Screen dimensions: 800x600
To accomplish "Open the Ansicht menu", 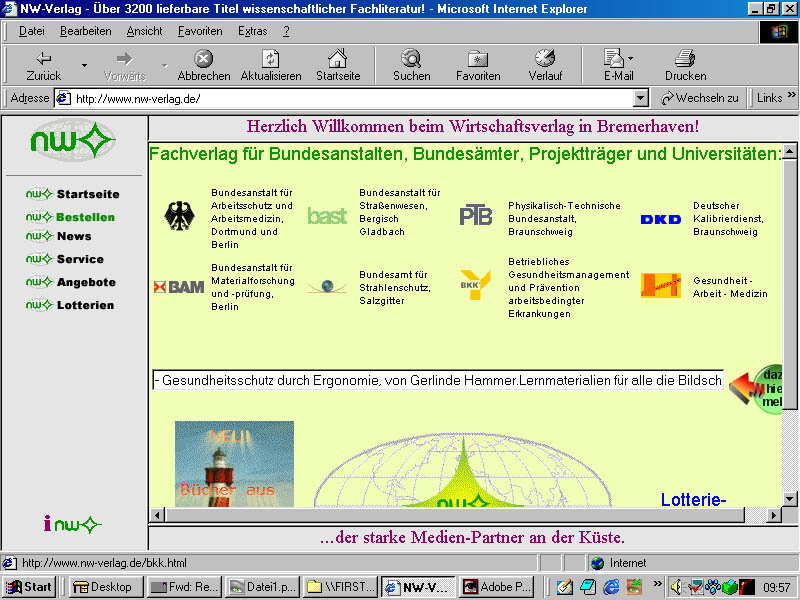I will click(144, 31).
